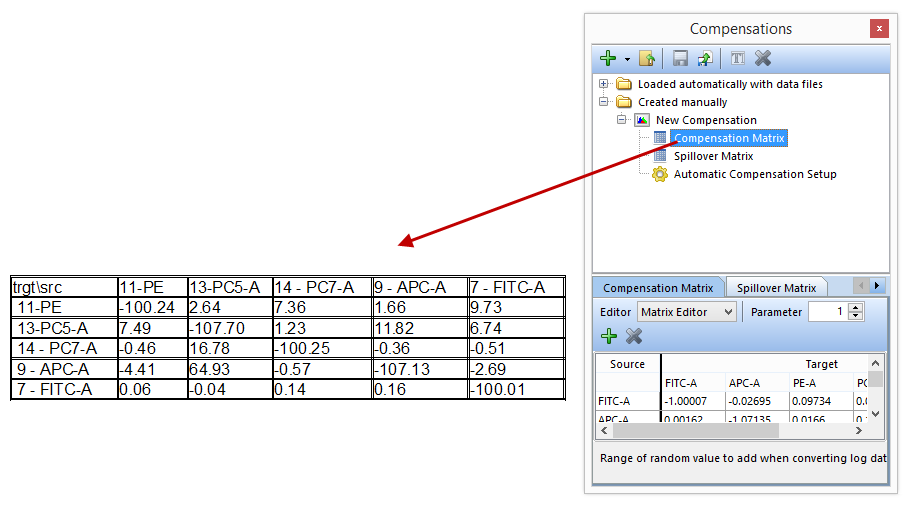Select Automatic Compensation Setup tree item

(754, 174)
